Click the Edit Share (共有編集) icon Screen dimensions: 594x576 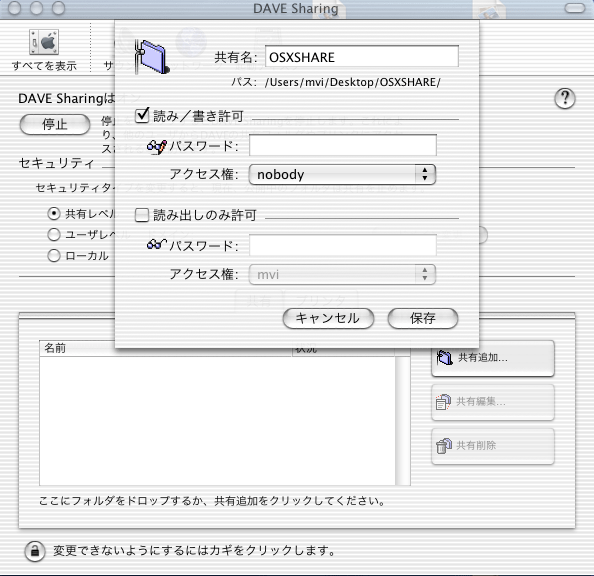[x=443, y=402]
